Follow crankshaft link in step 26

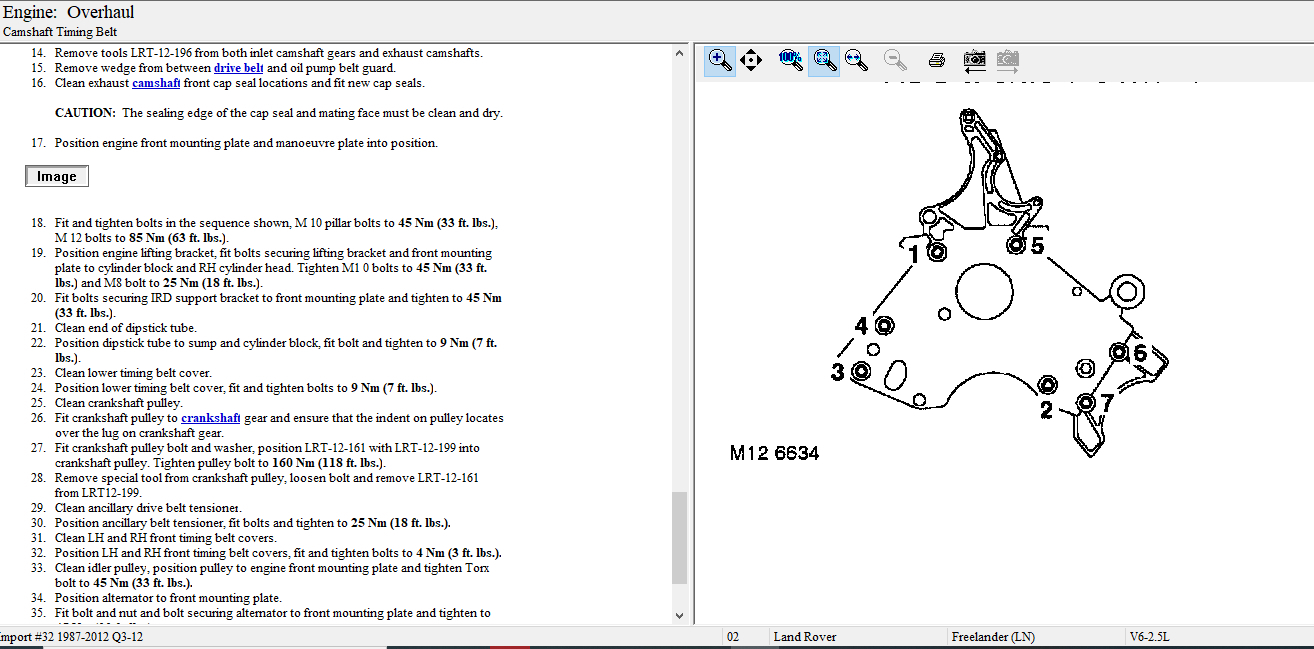pyautogui.click(x=210, y=418)
